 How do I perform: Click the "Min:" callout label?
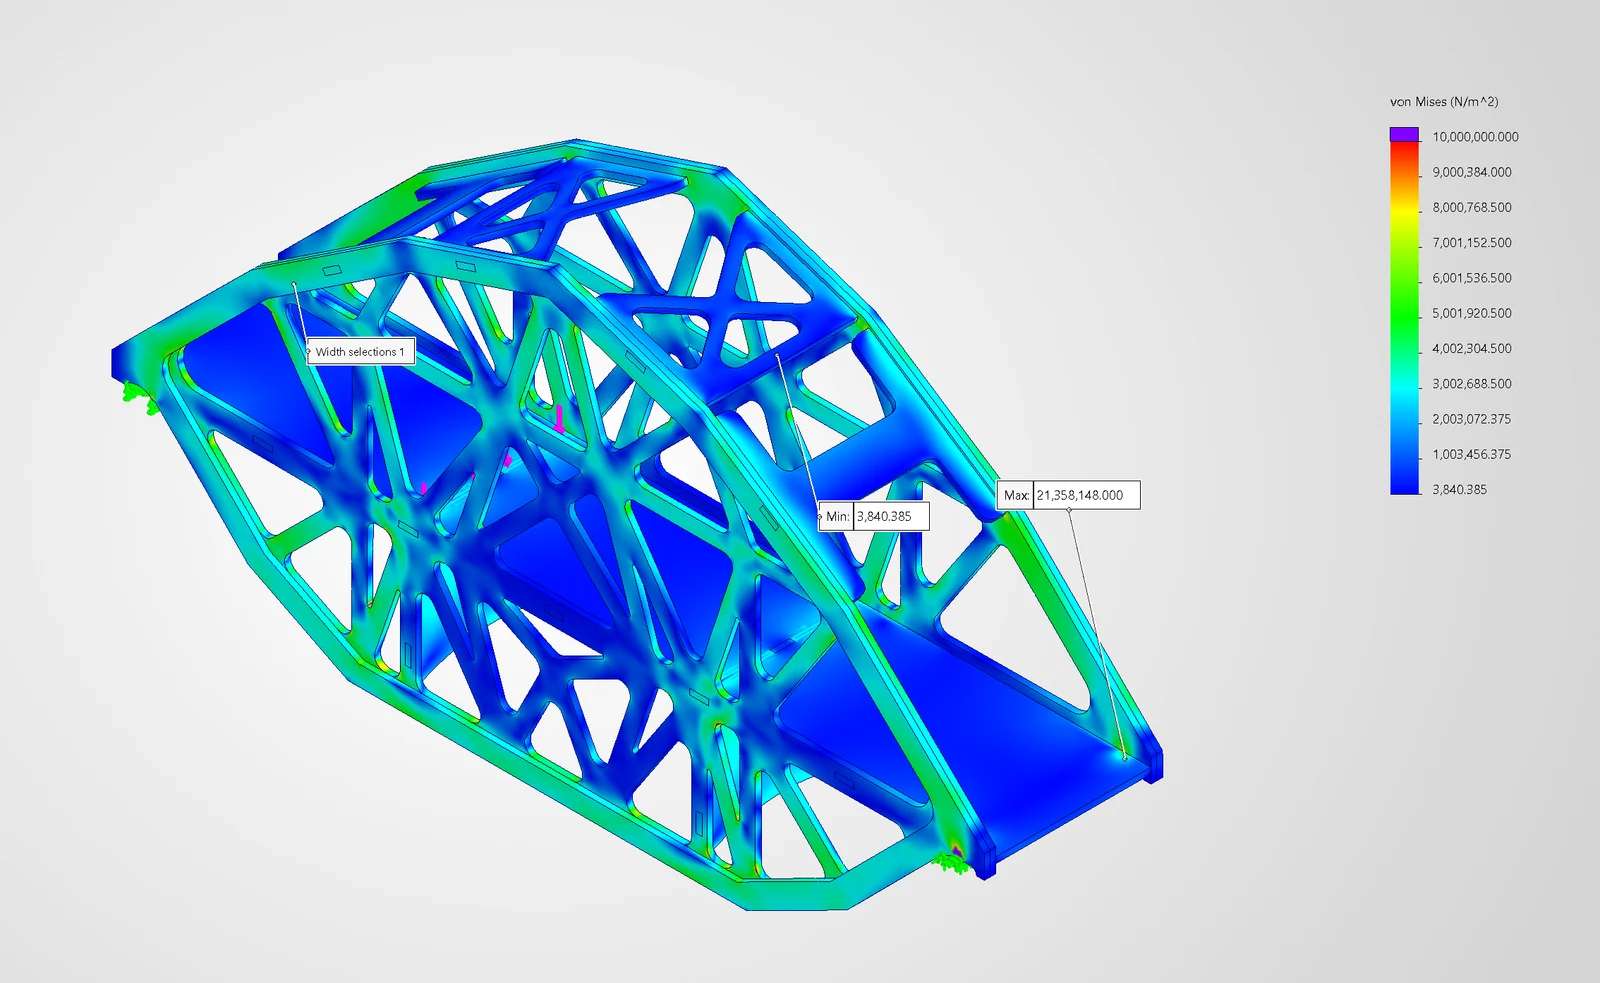click(x=837, y=517)
